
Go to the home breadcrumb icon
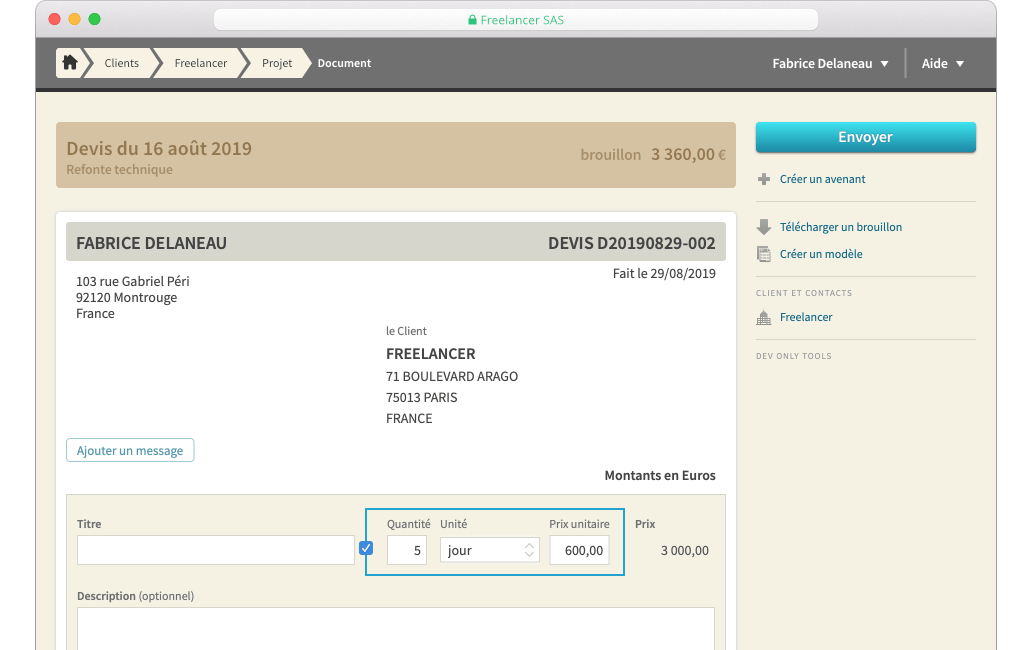70,62
